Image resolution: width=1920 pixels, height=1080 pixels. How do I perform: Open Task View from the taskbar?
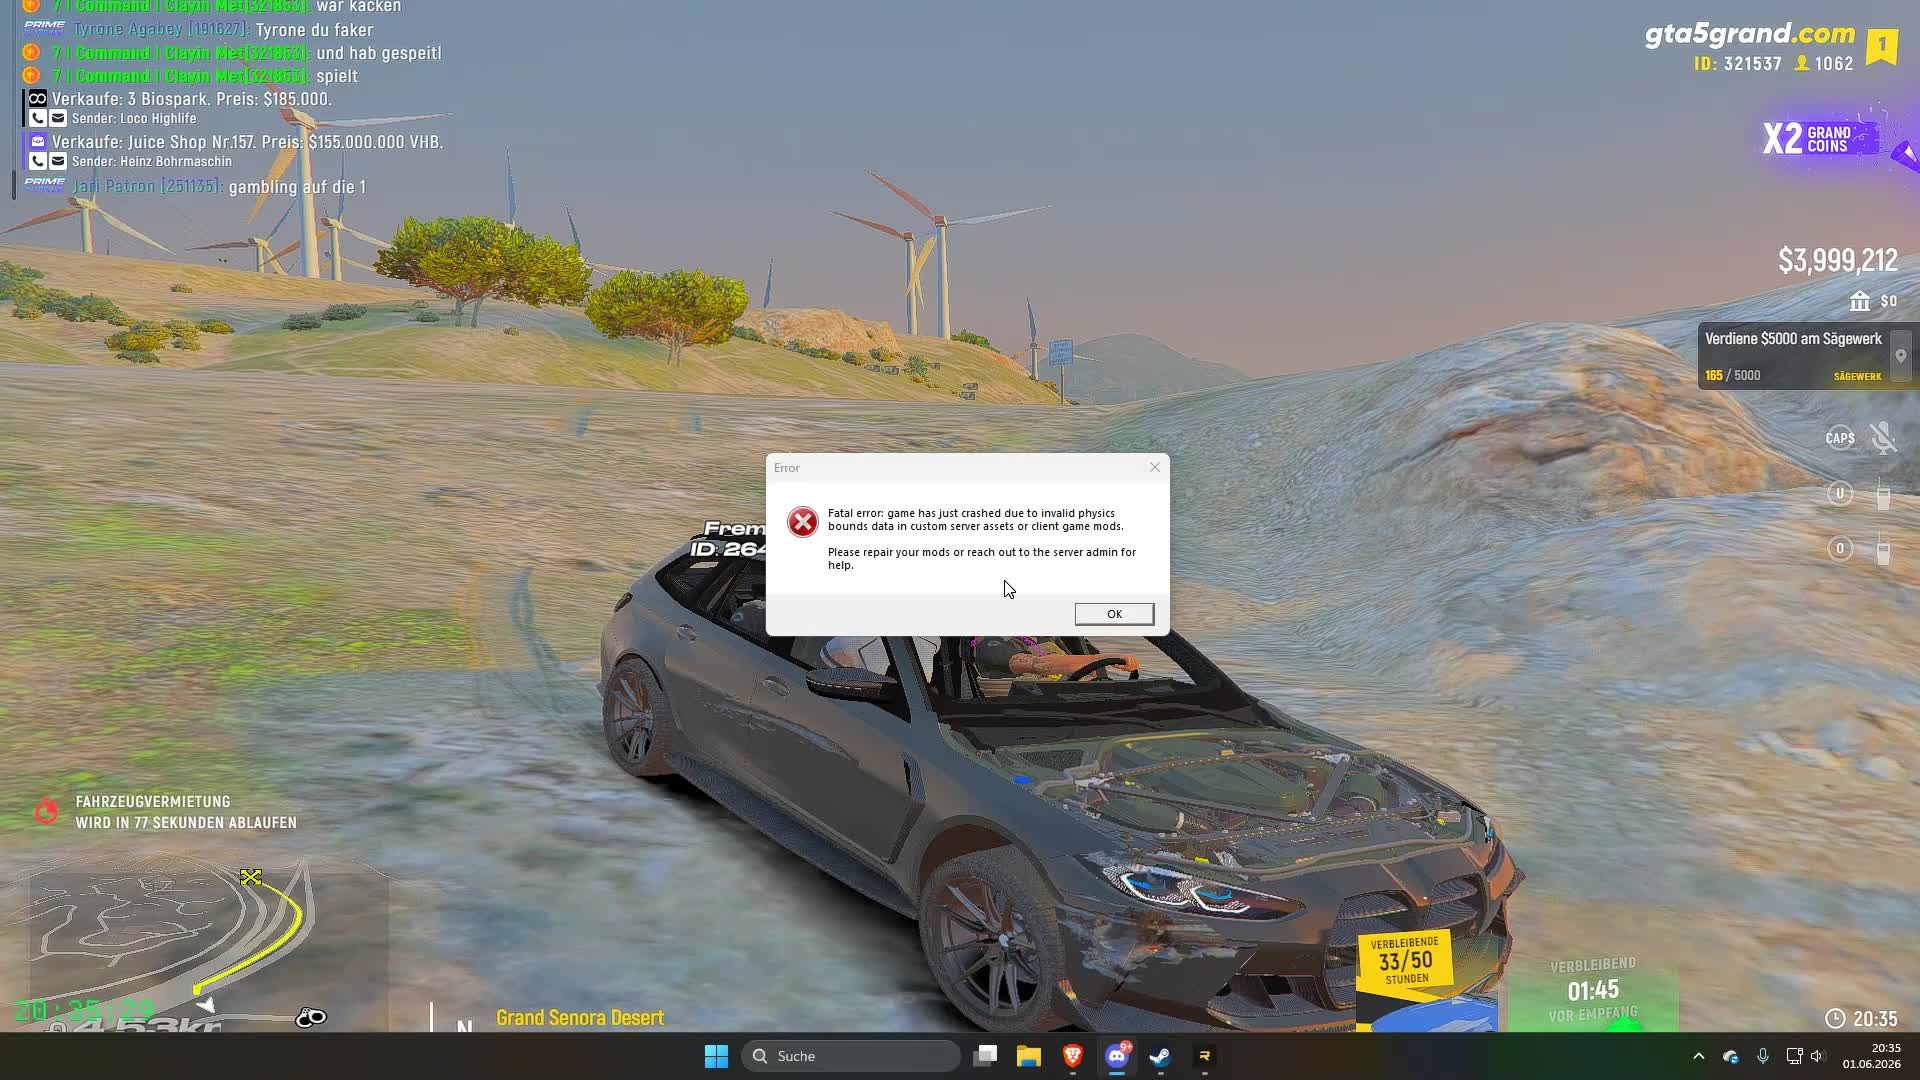(985, 1056)
